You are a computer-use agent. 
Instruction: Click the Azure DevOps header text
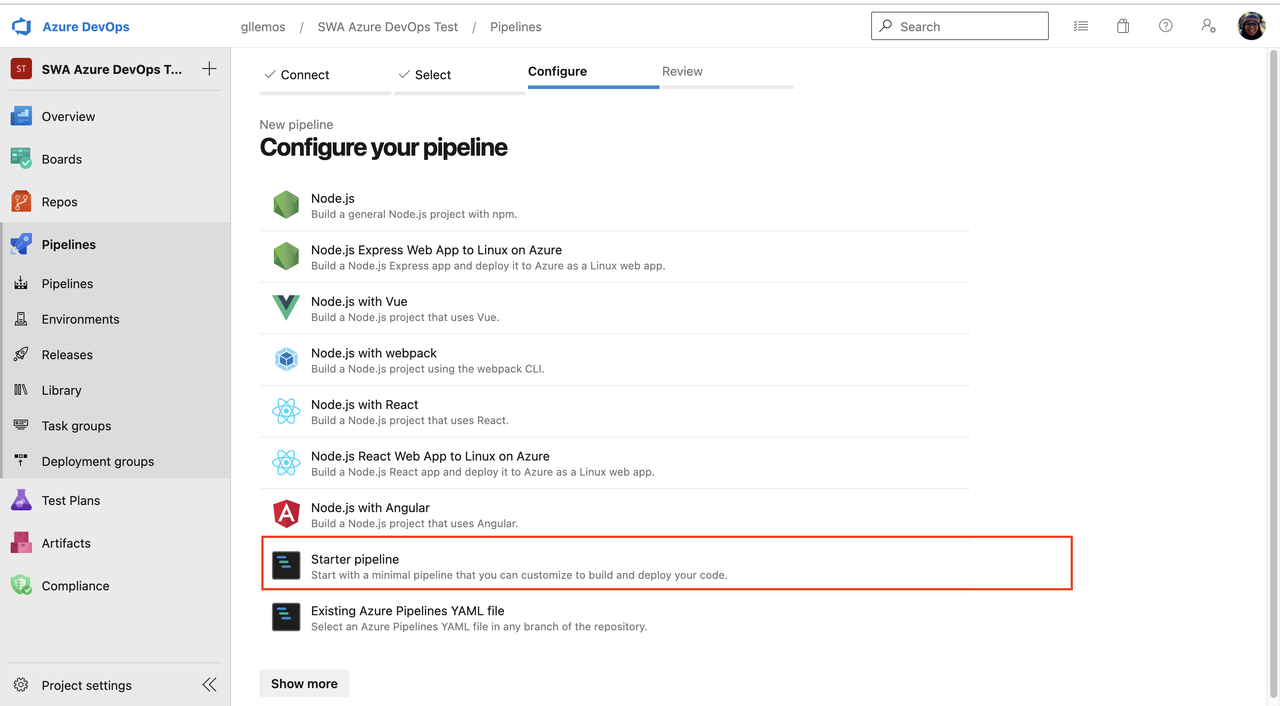(86, 27)
